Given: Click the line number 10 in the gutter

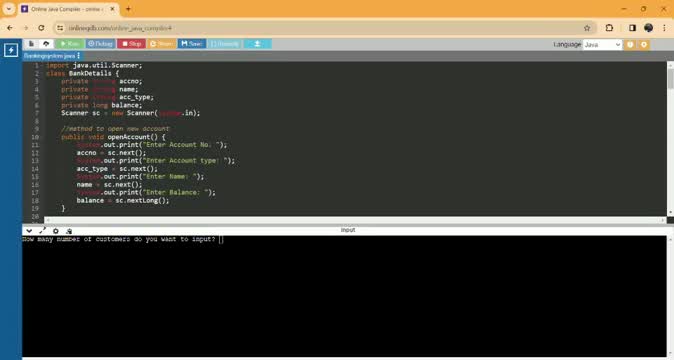Looking at the screenshot, I should coord(35,137).
